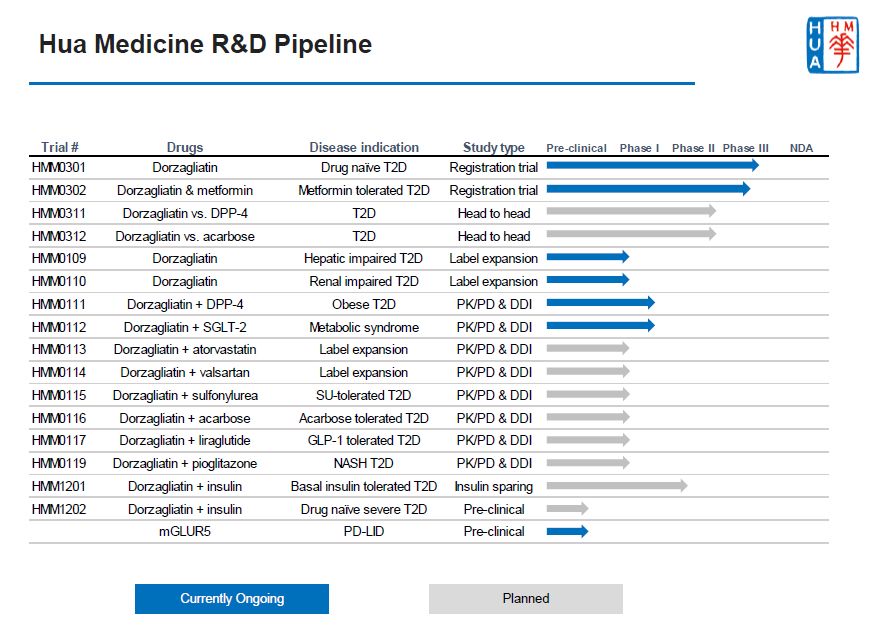Click 'Dorzagliatin & metformin' drug cell
The image size is (883, 630).
coord(185,190)
